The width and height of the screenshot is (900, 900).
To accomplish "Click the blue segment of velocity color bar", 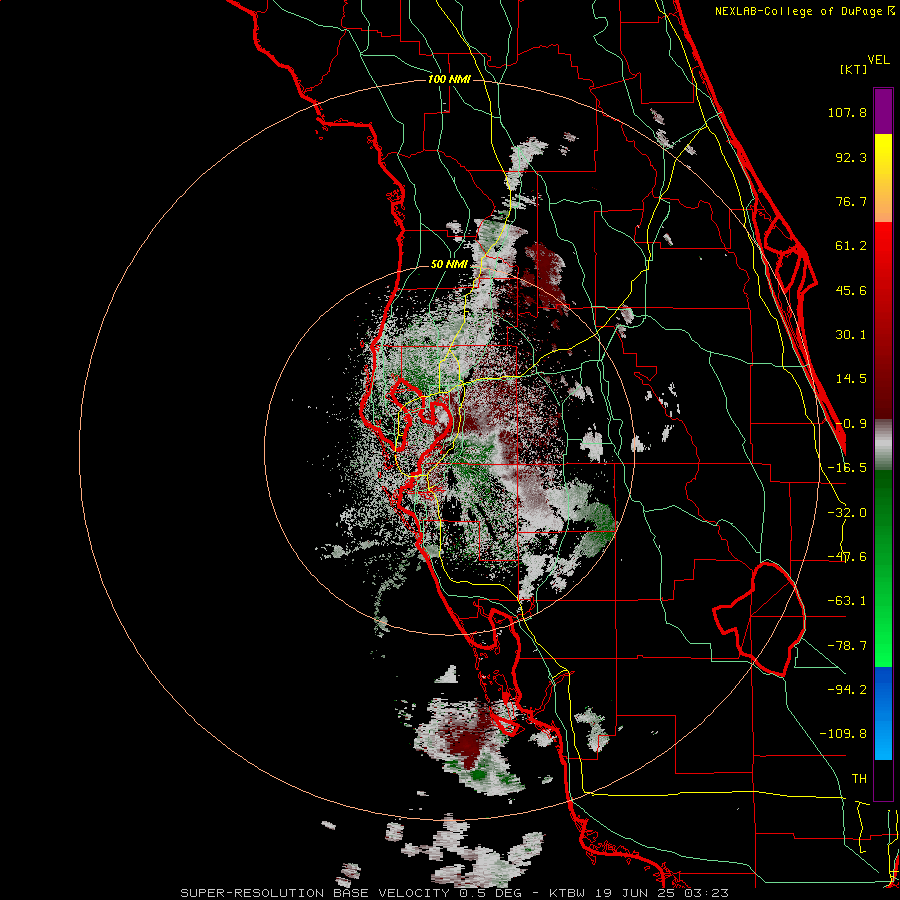I will tap(883, 713).
